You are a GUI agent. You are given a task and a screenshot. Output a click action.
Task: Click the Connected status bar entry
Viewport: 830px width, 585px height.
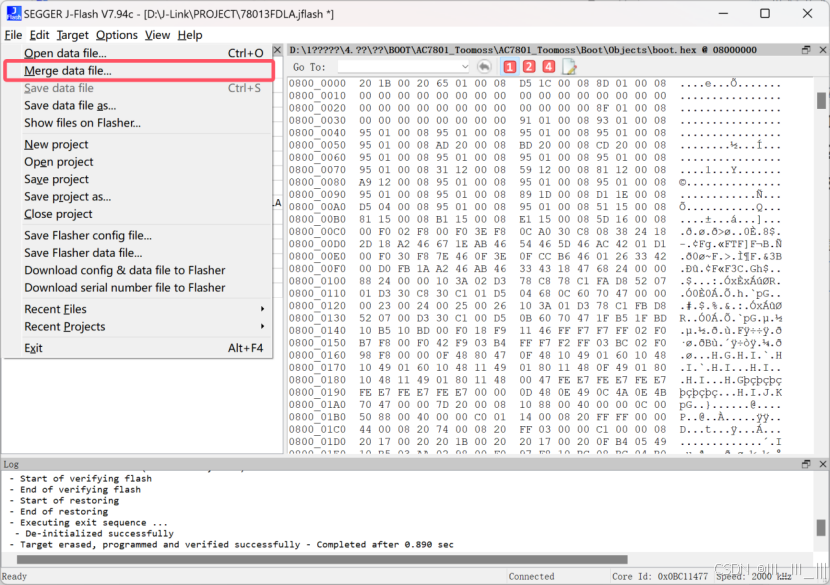[531, 576]
